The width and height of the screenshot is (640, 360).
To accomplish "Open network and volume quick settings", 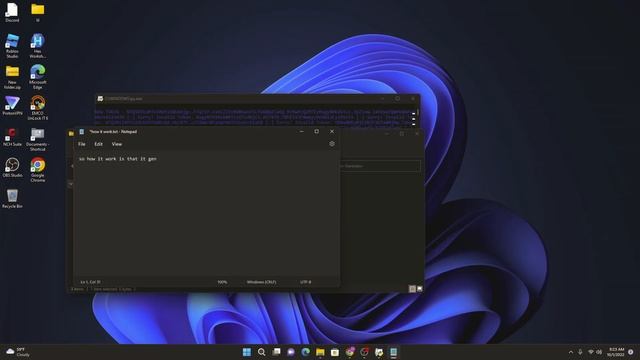I will [595, 352].
